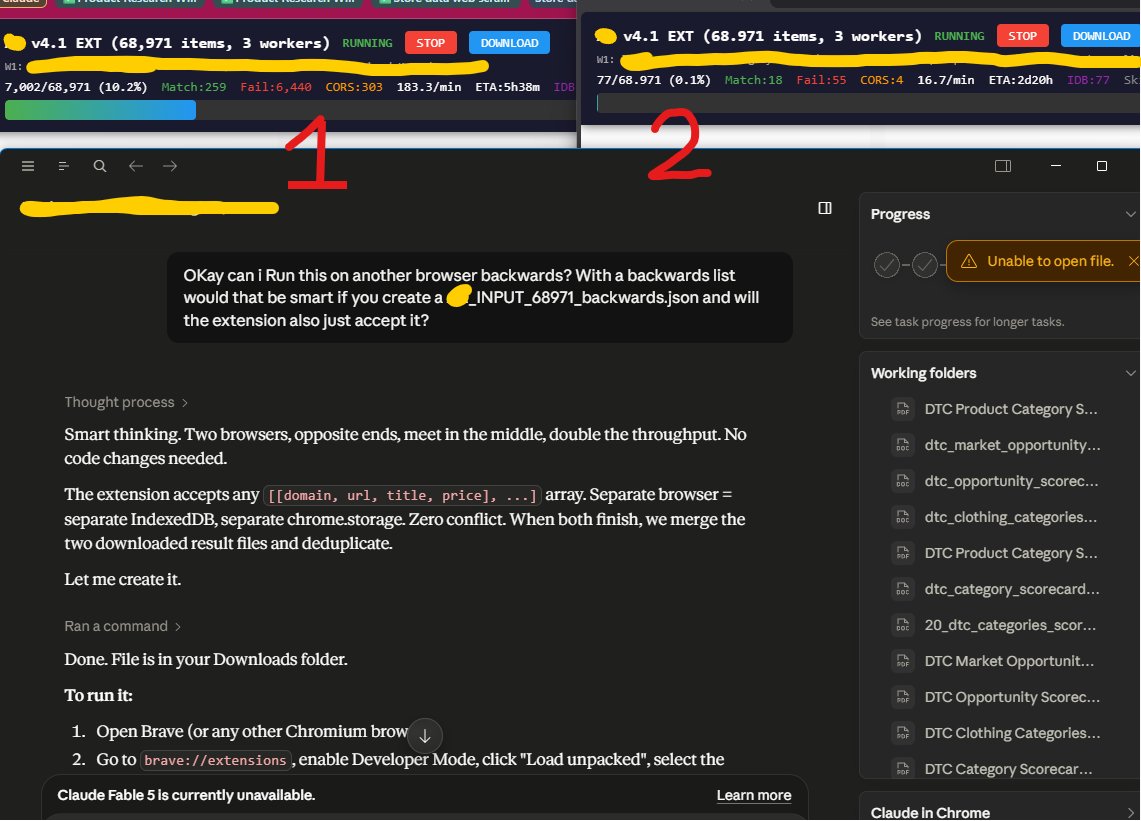Click the user message about running backwards
The height and width of the screenshot is (821, 1141).
click(480, 298)
